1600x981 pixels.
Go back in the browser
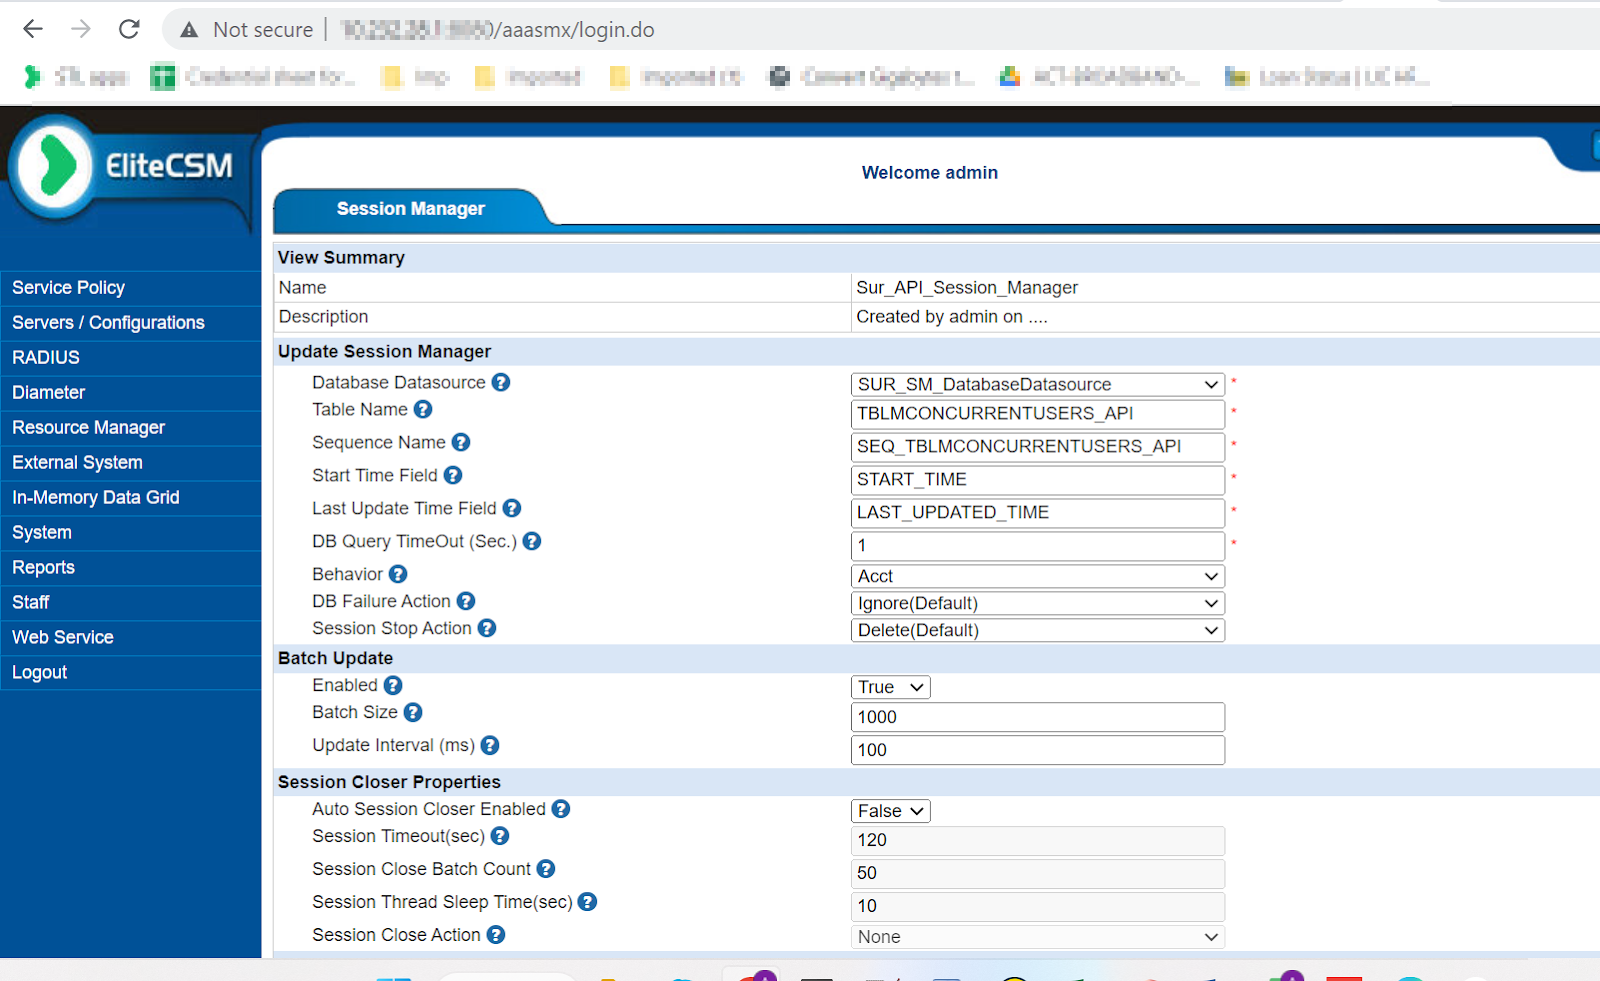click(33, 29)
